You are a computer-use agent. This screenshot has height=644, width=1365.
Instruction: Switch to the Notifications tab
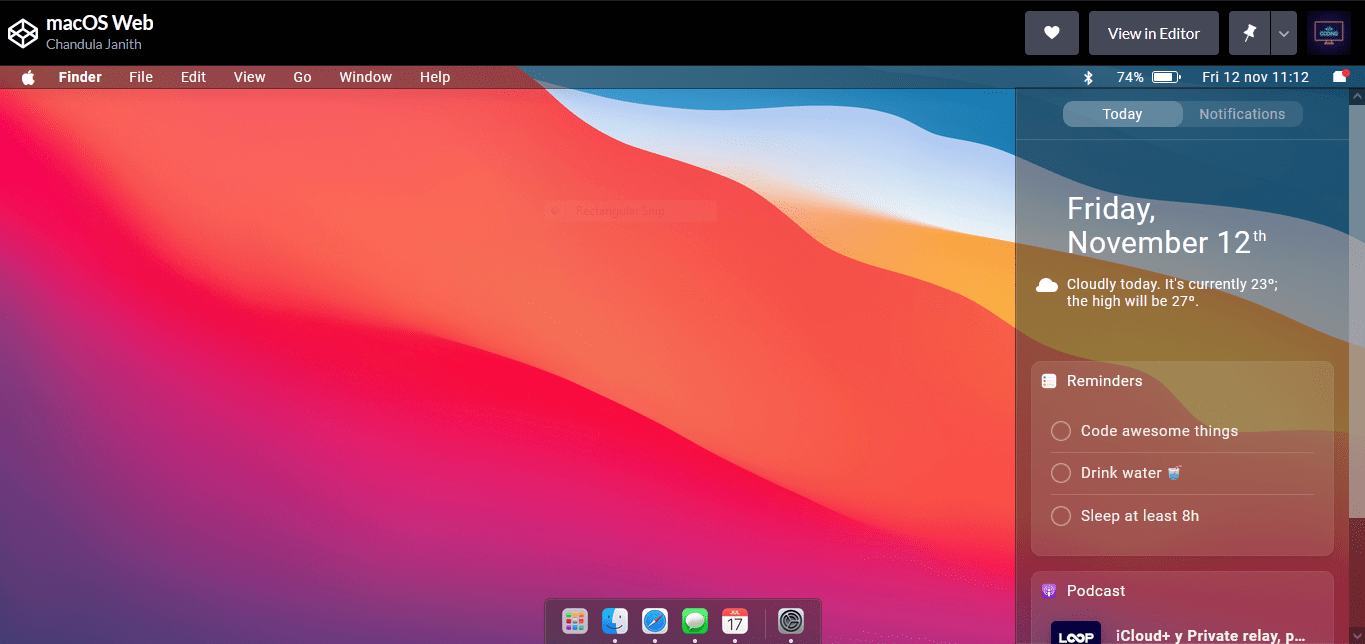click(1242, 114)
